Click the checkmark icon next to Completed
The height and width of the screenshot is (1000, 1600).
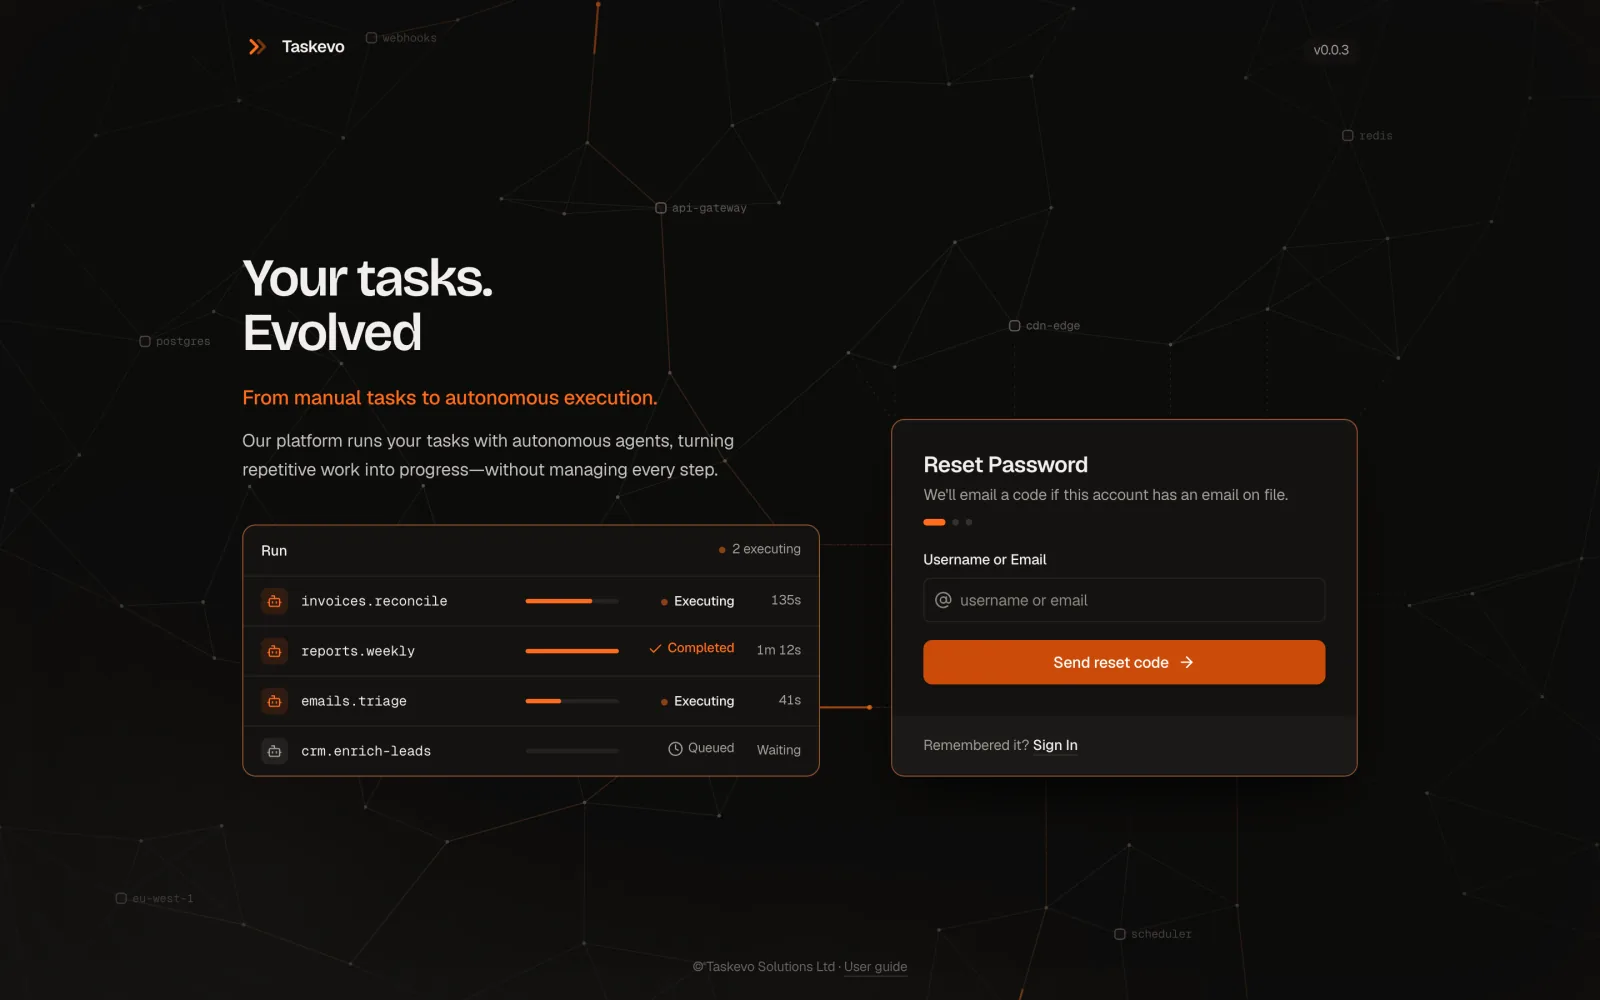tap(655, 649)
